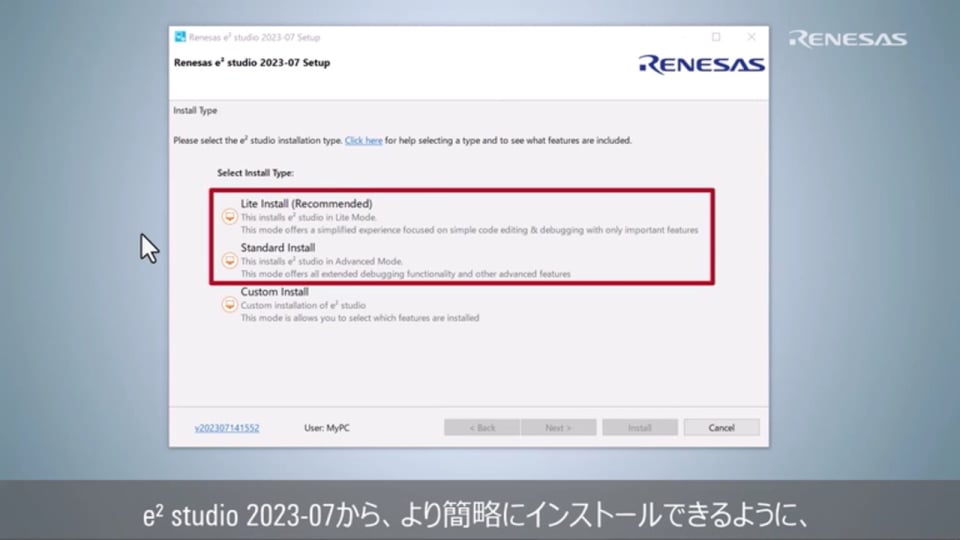The width and height of the screenshot is (960, 540).
Task: Click the Standard Install download arrow icon
Action: coord(229,260)
